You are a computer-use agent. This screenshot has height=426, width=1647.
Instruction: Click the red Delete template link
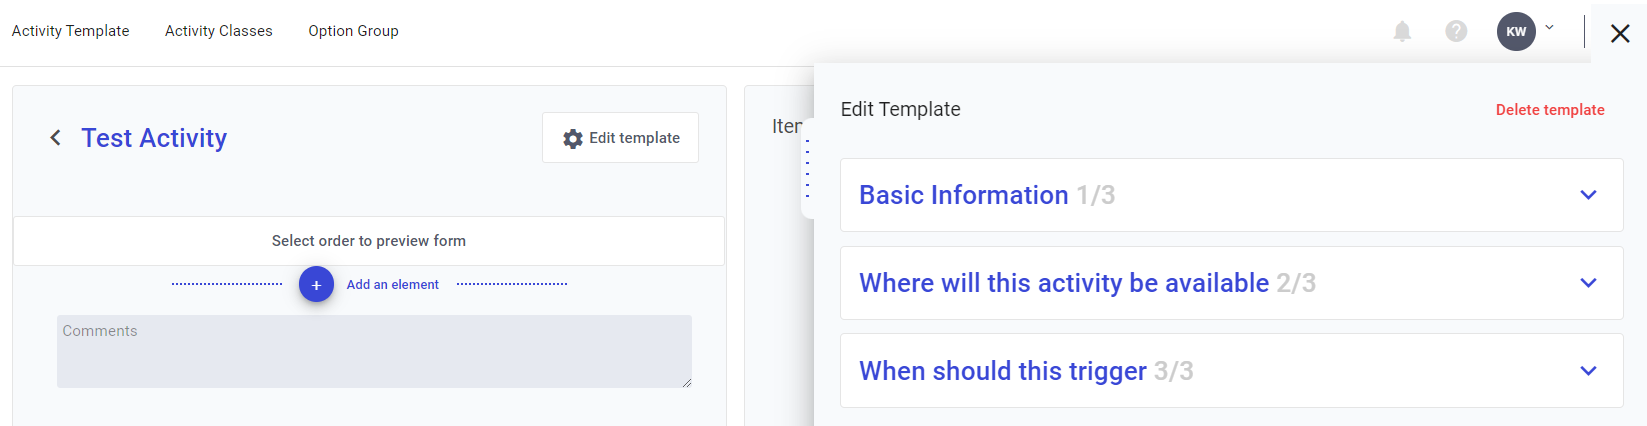click(x=1549, y=110)
